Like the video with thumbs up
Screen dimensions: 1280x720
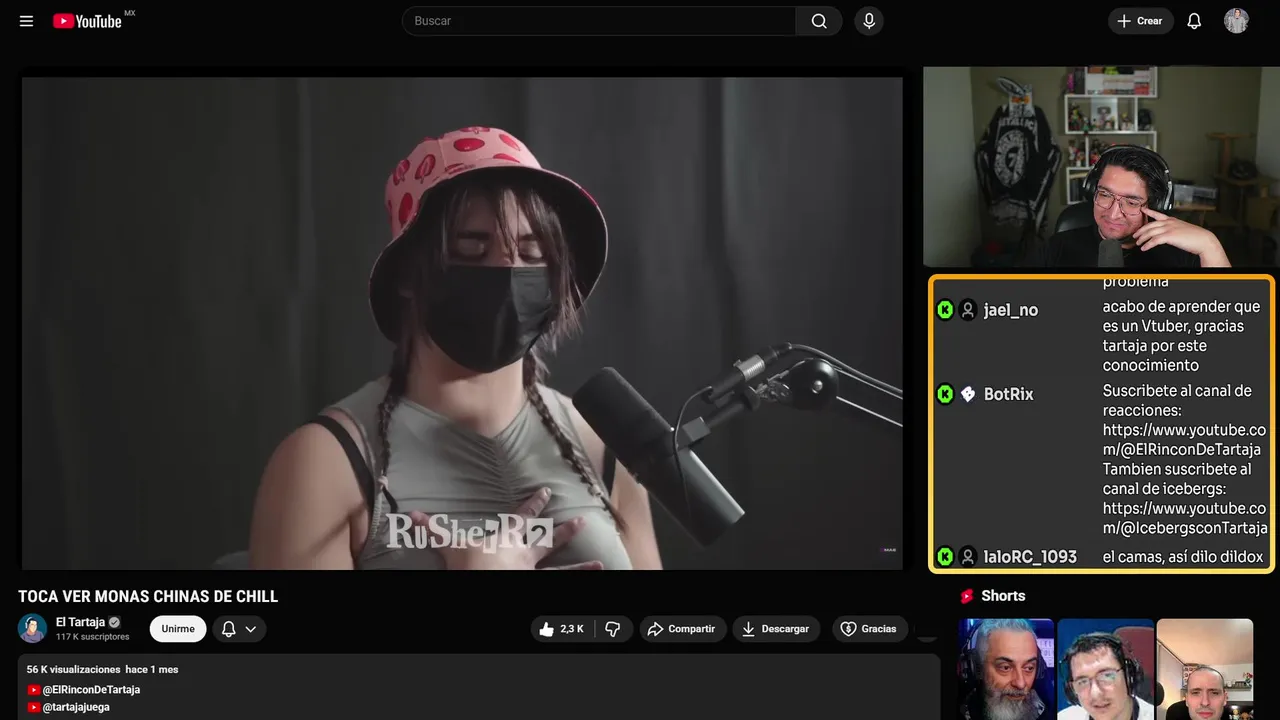[x=561, y=629]
